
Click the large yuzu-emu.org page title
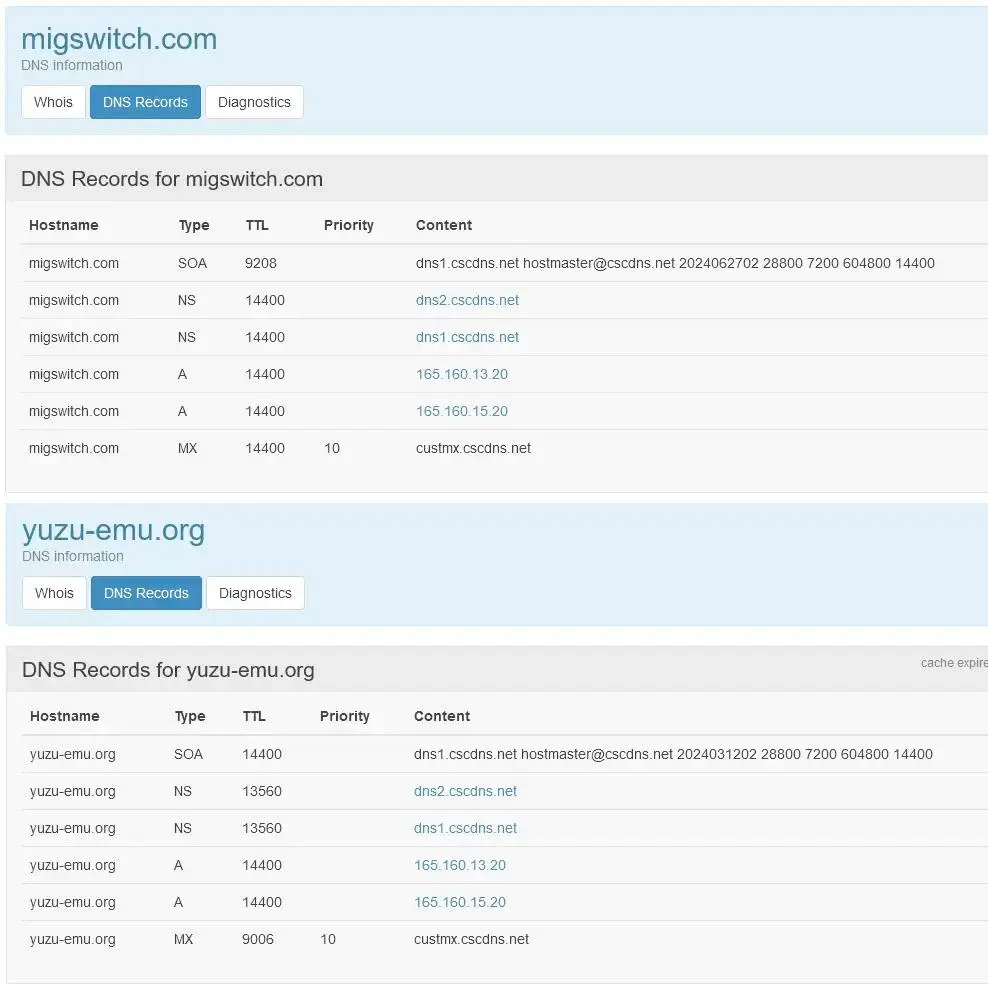113,531
